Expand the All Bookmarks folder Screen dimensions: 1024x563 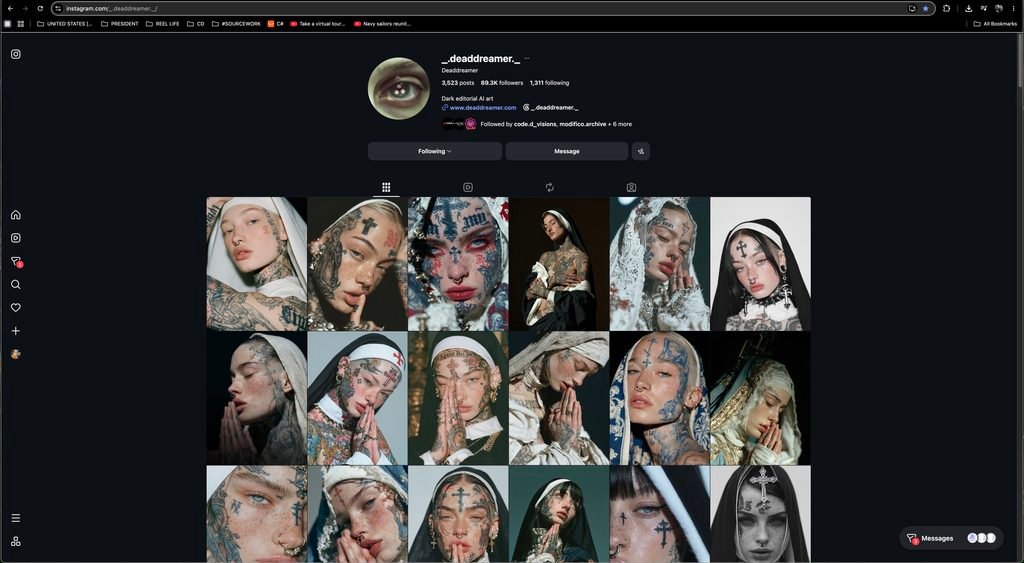[995, 24]
